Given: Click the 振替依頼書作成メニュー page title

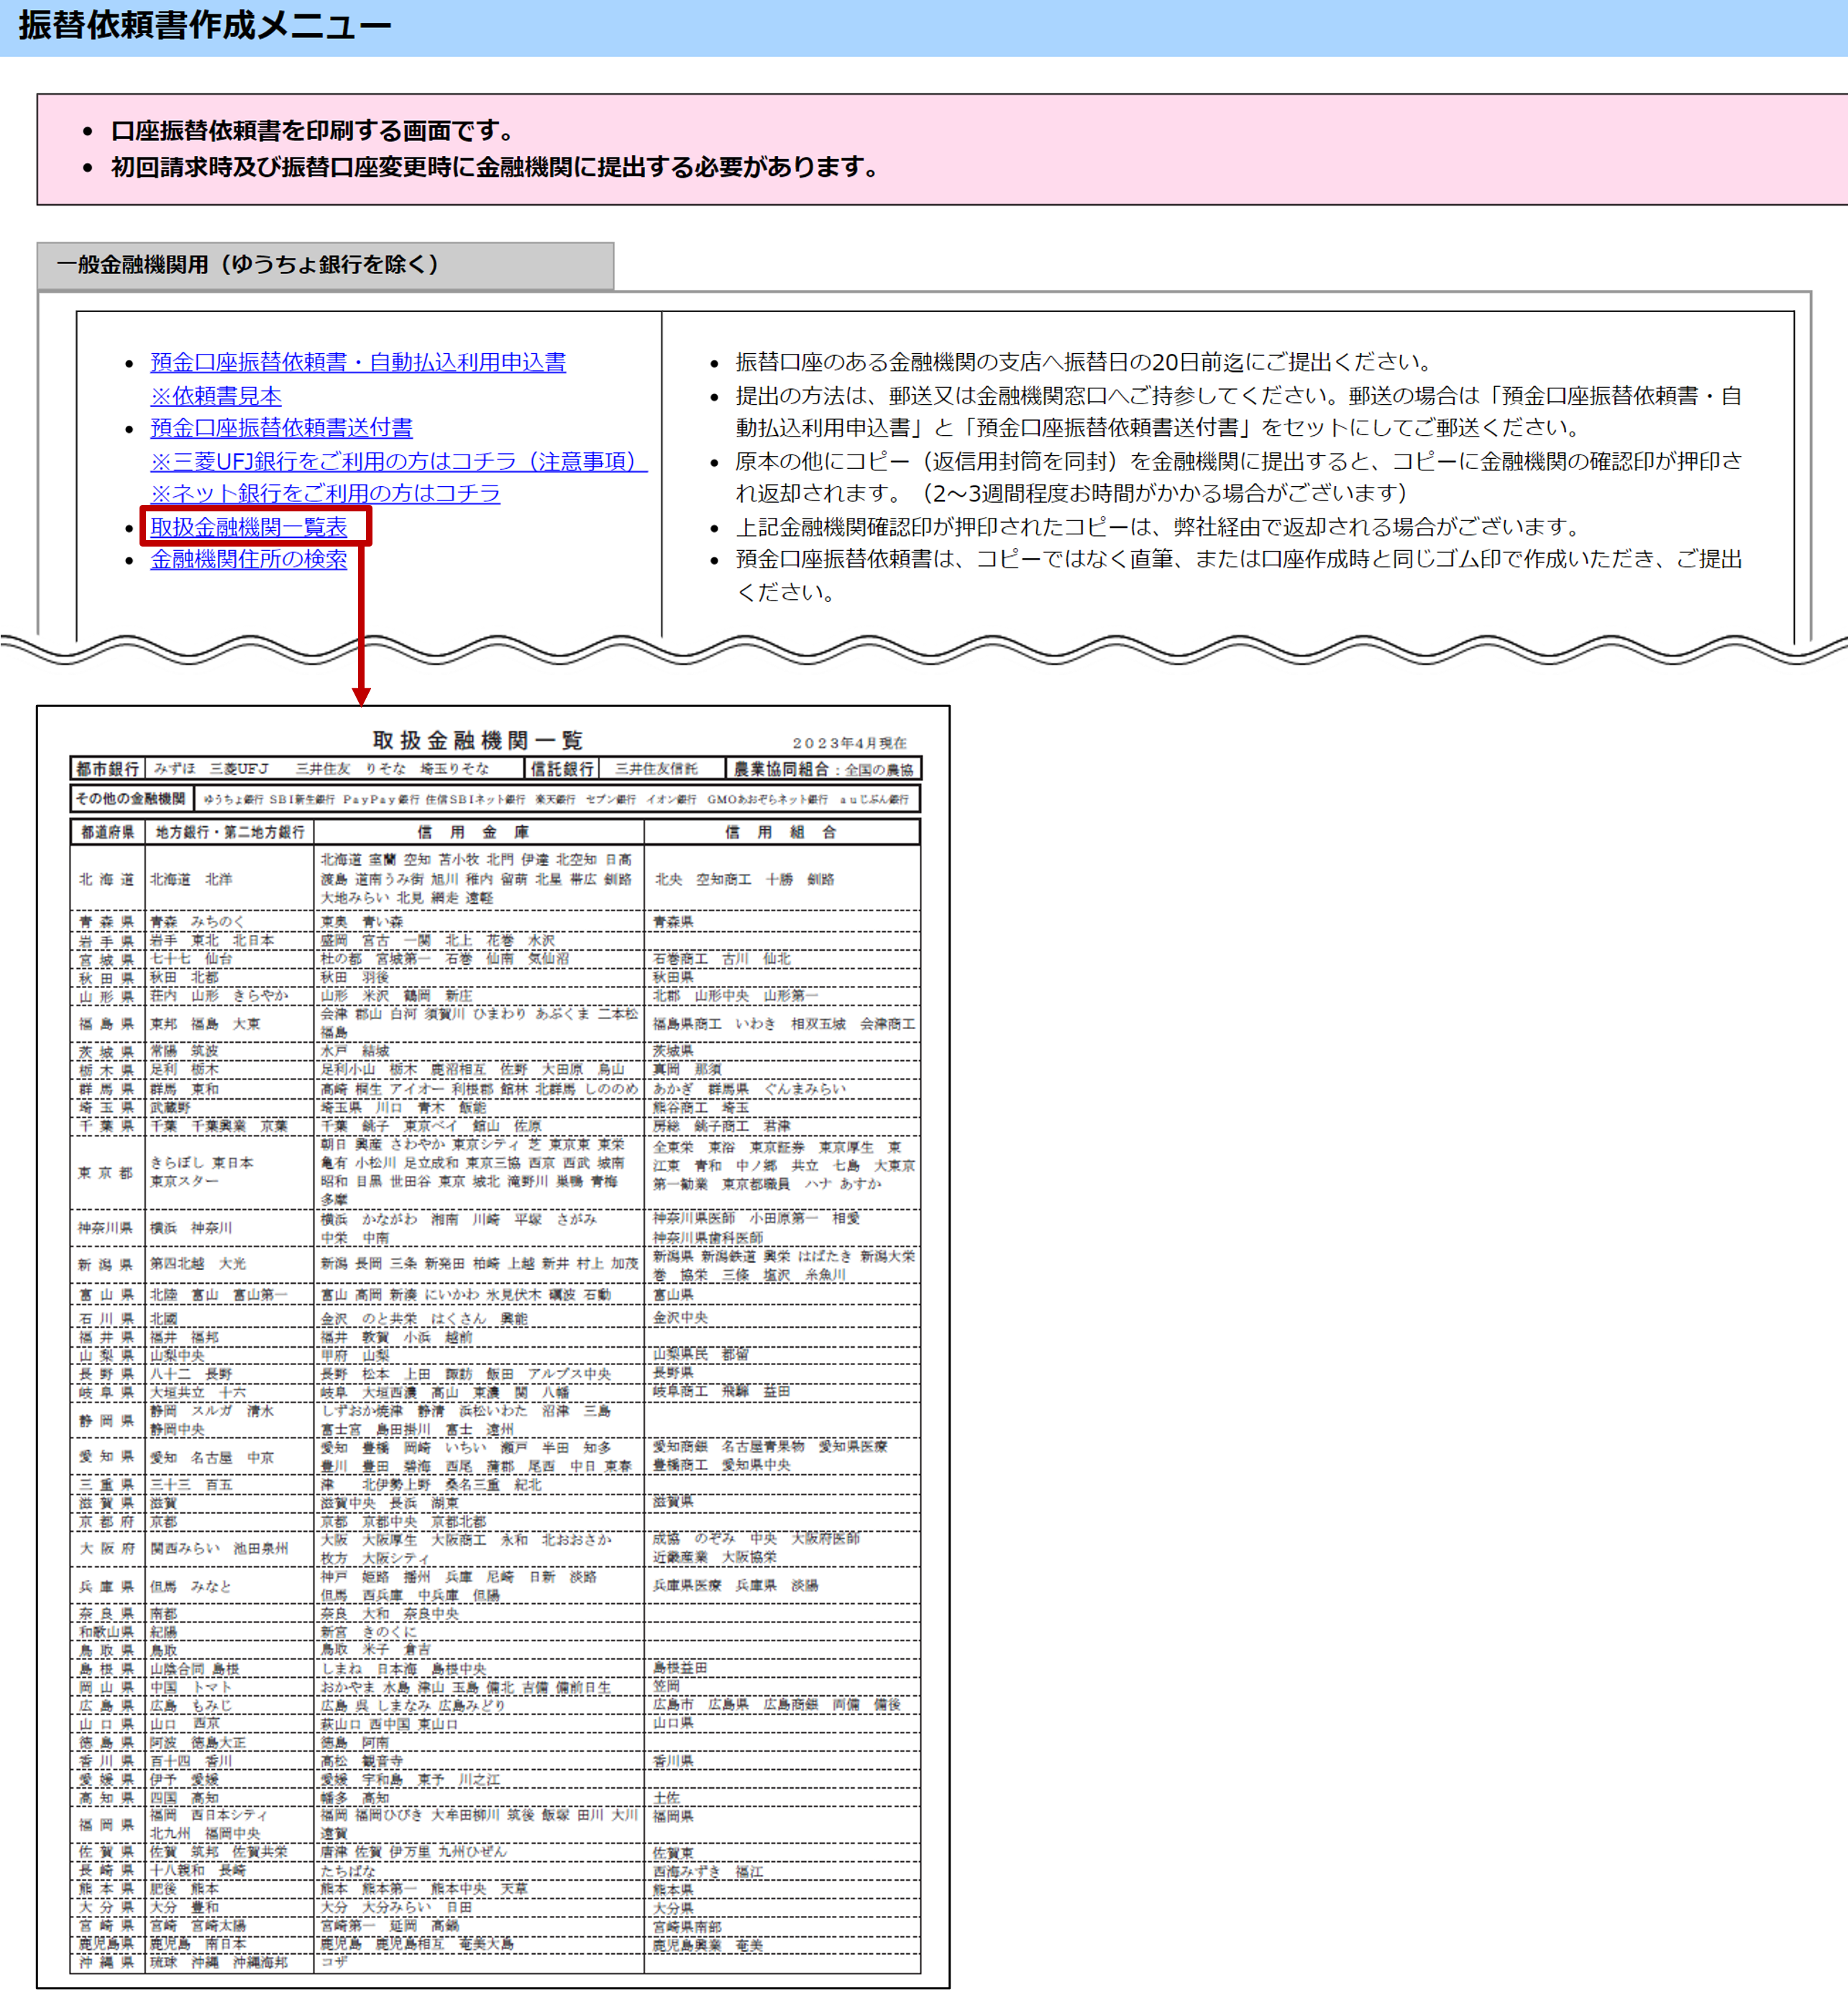Looking at the screenshot, I should (x=205, y=26).
